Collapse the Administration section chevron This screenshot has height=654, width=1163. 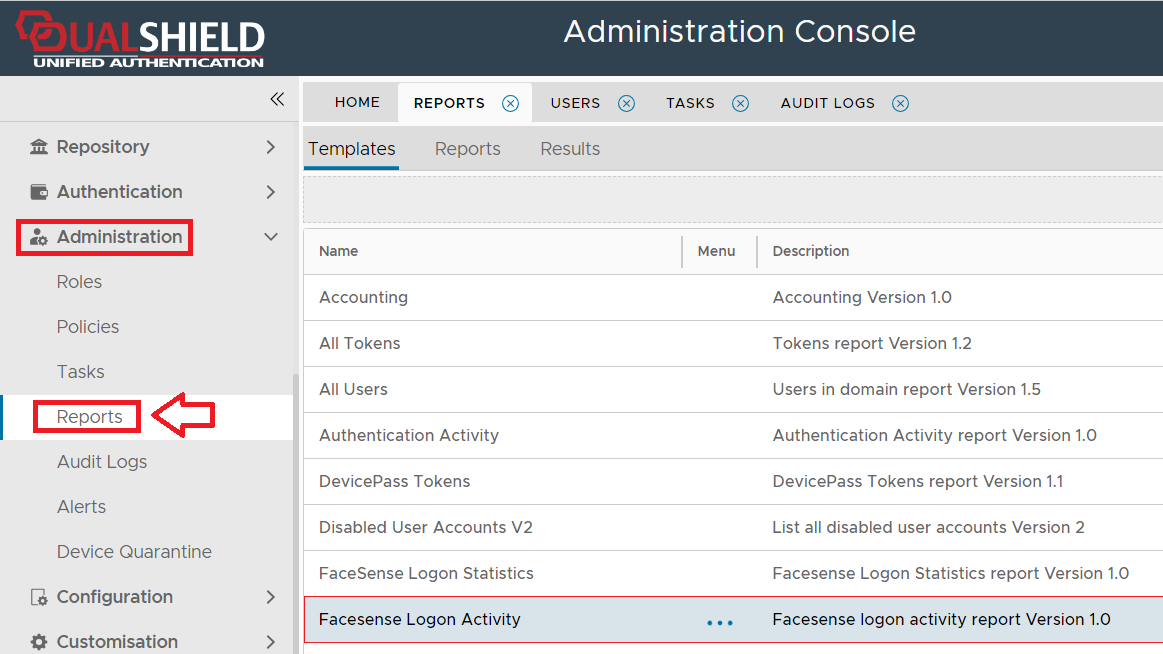(x=270, y=237)
